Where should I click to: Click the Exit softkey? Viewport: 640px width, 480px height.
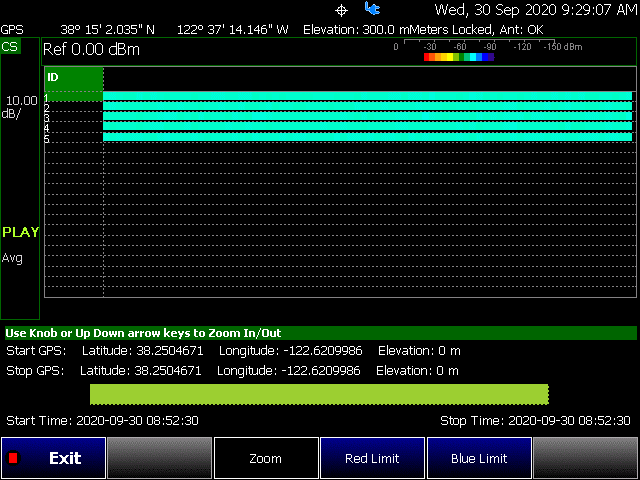pos(53,458)
